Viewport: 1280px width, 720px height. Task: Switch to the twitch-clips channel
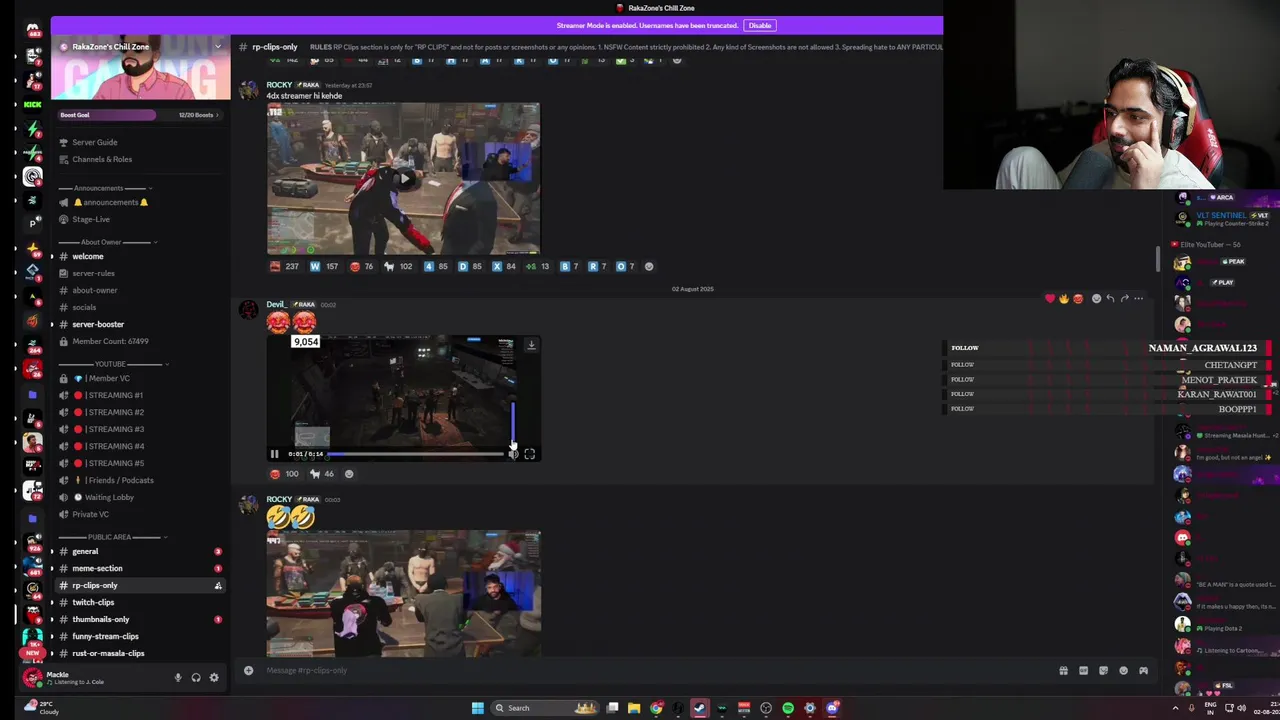click(93, 602)
